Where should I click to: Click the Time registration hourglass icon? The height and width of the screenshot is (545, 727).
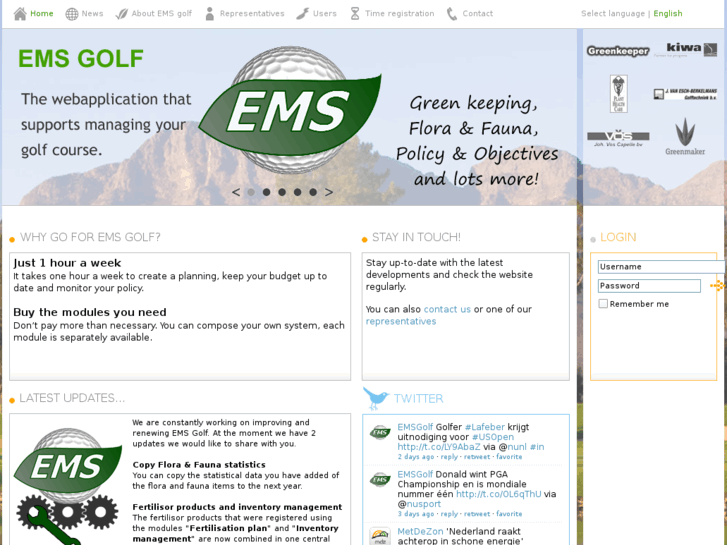pyautogui.click(x=355, y=14)
